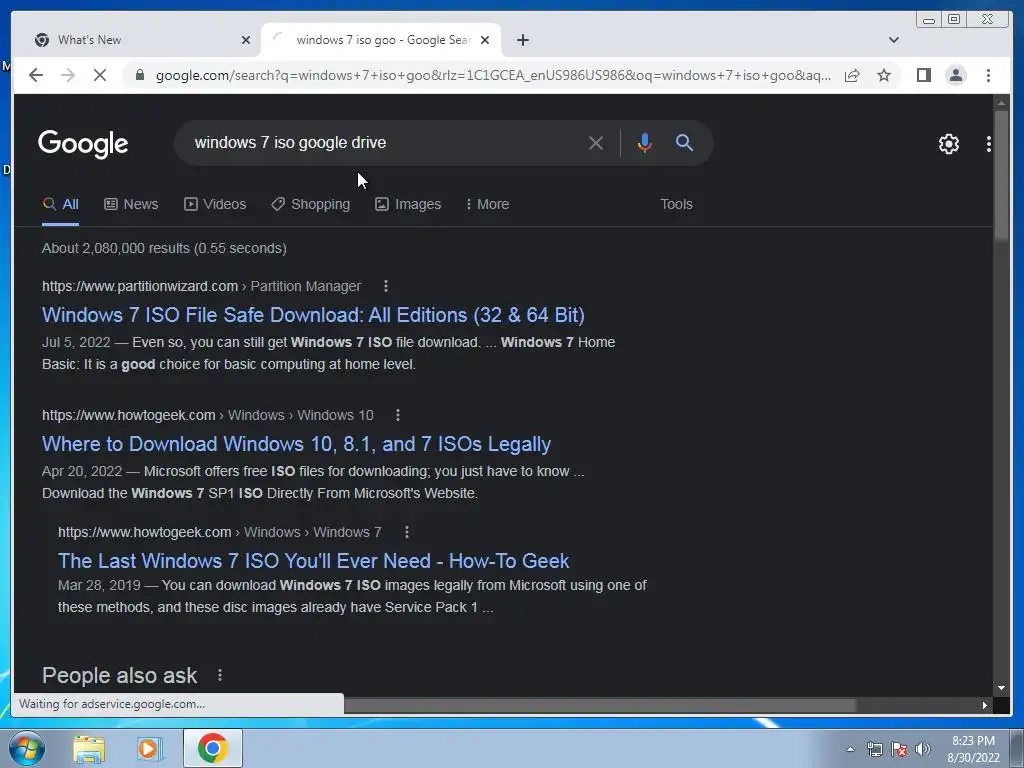Screen dimensions: 1024x768
Task: Click the partitionwizard.com URL breadcrumb
Action: click(201, 286)
